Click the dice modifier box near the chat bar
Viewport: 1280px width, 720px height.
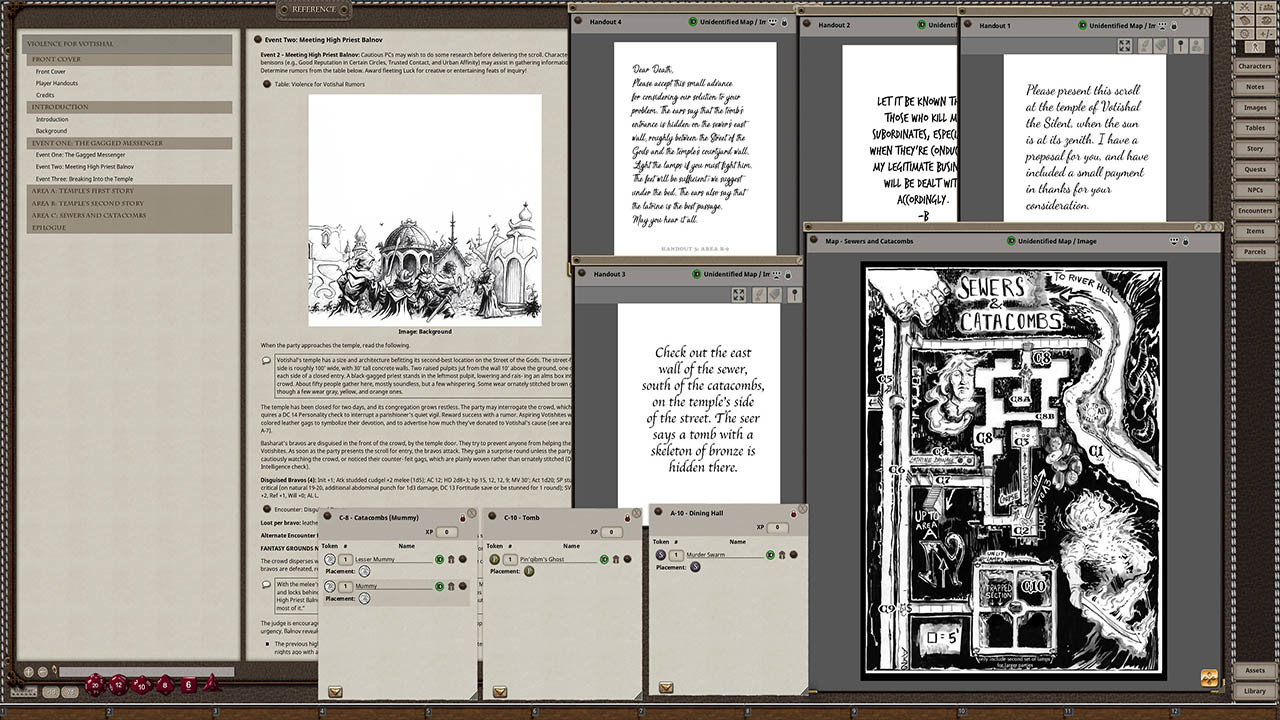(24, 692)
